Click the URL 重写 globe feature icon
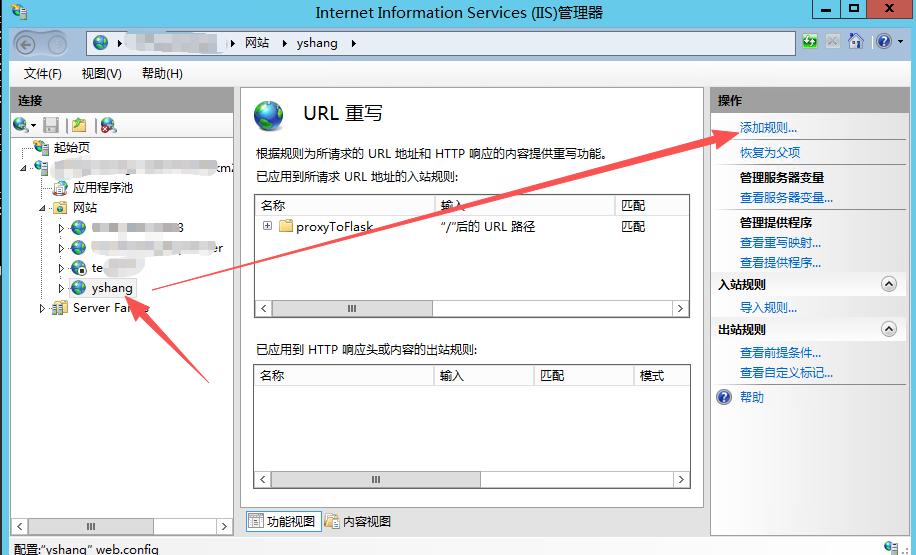This screenshot has width=916, height=555. [268, 116]
